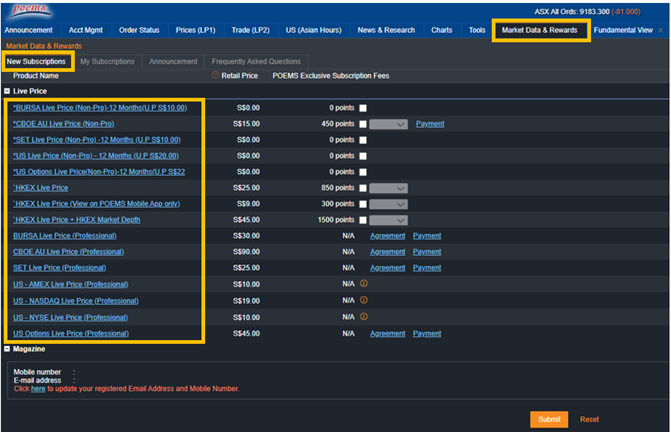Click the info icon for US - AMEX Live Price
Screen dimensions: 671x432
pyautogui.click(x=364, y=284)
